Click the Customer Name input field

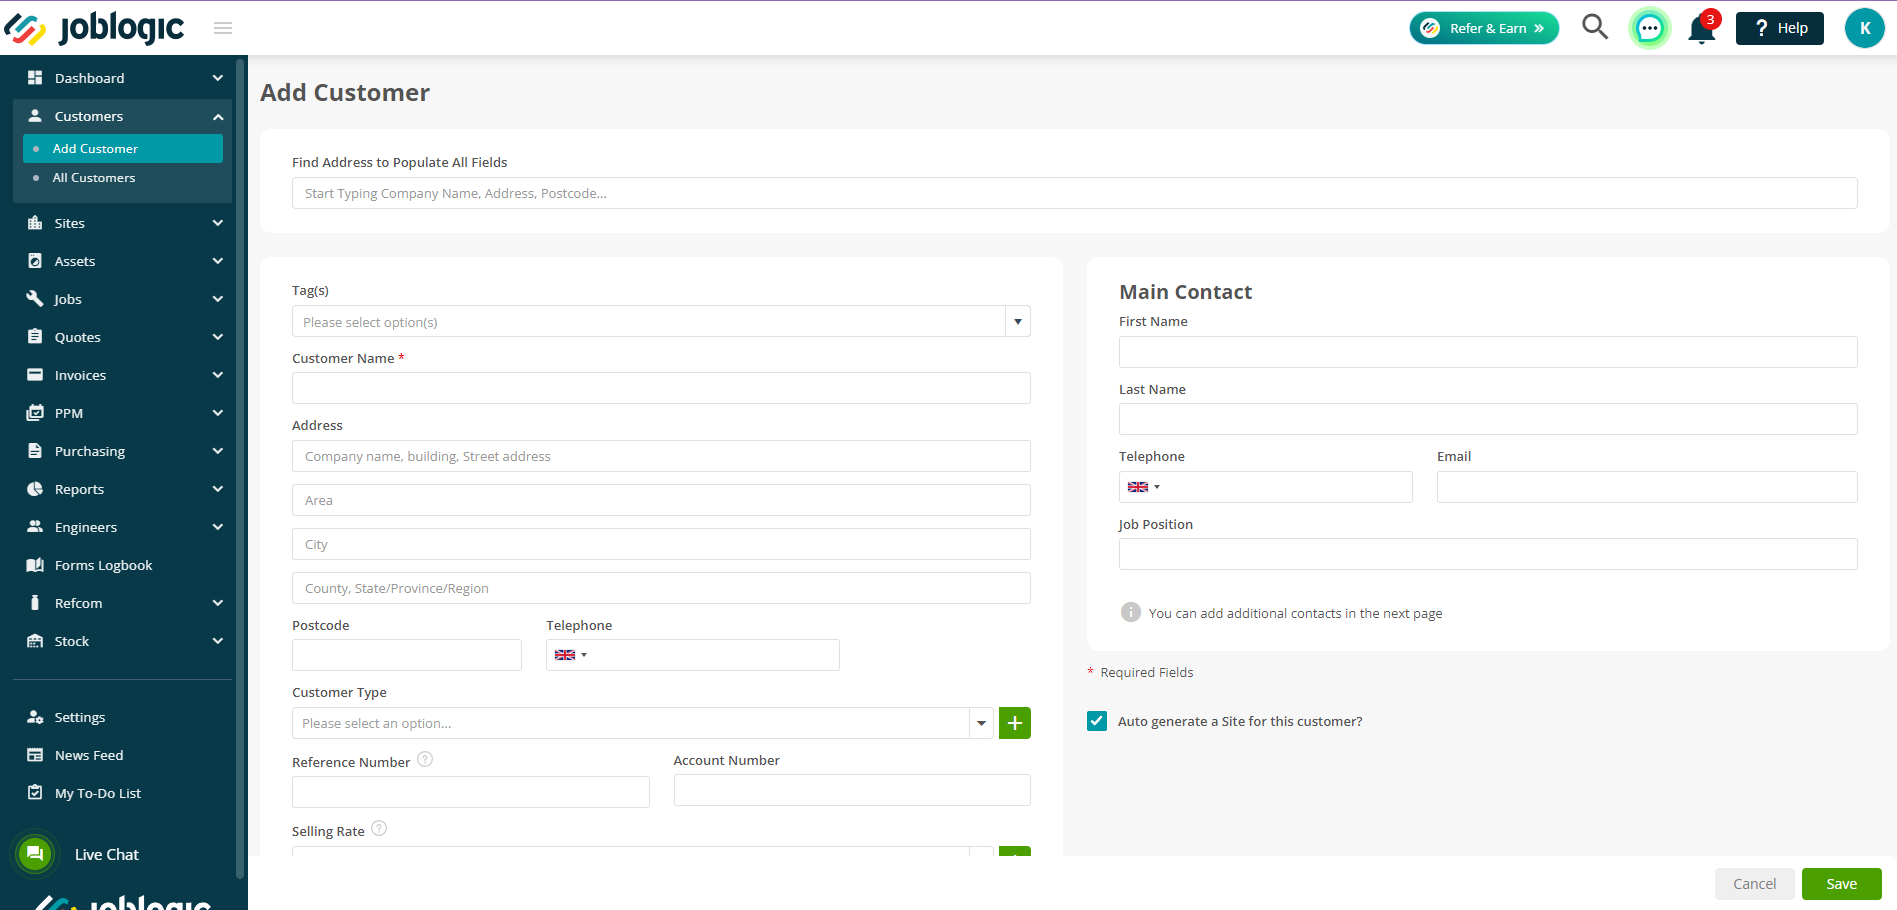click(x=661, y=388)
